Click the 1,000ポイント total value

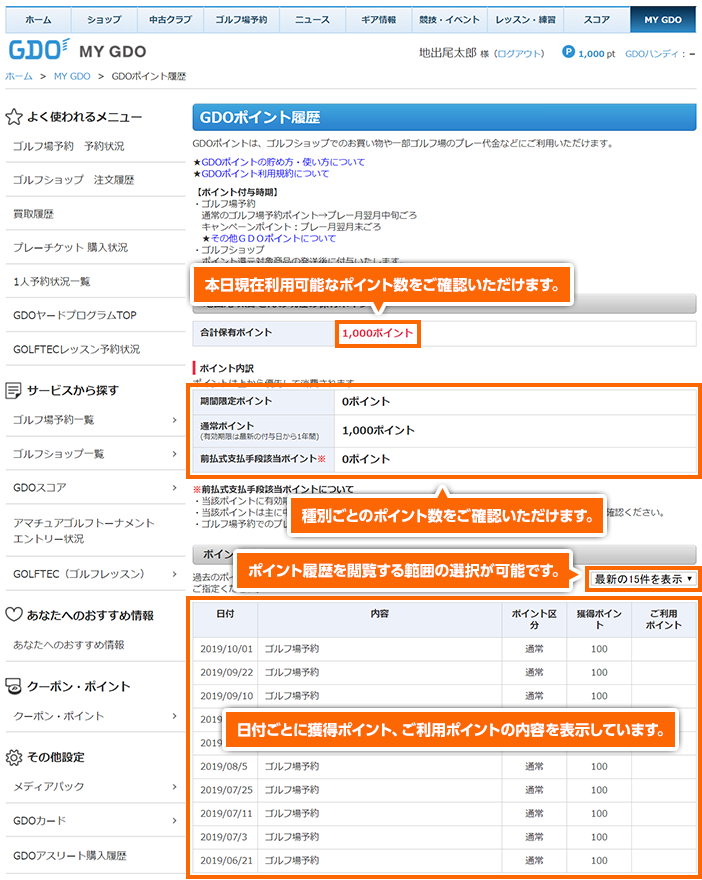coord(378,333)
